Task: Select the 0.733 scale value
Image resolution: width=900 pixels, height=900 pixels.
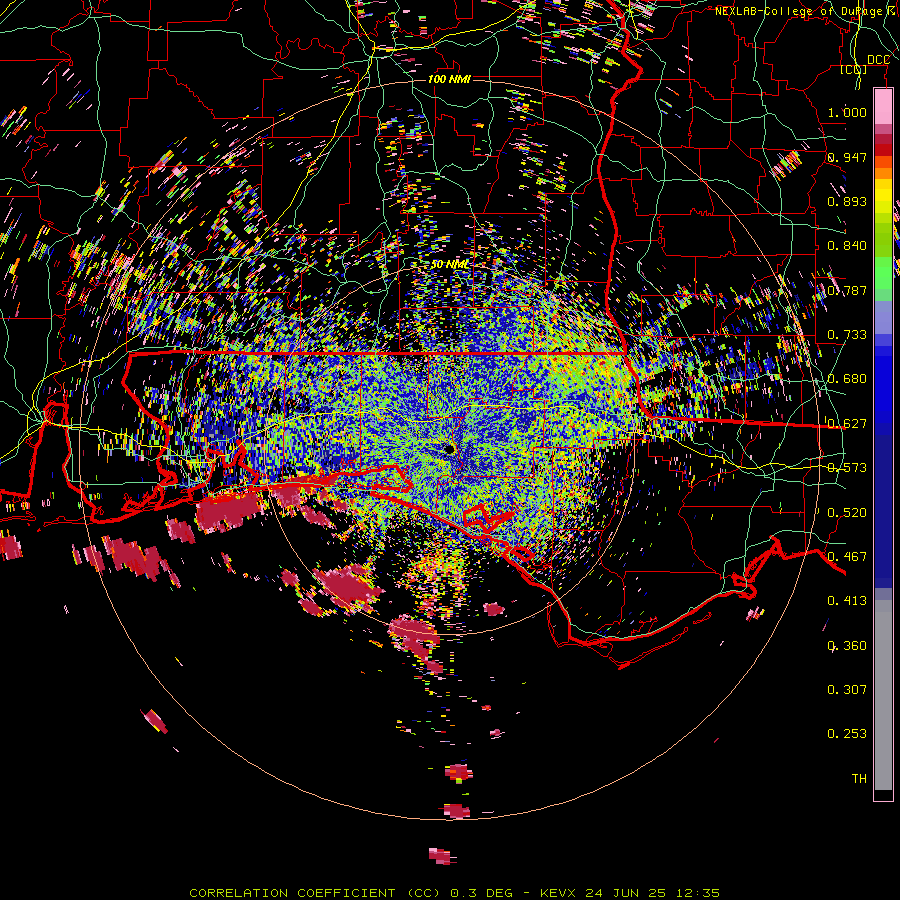Action: click(x=847, y=335)
